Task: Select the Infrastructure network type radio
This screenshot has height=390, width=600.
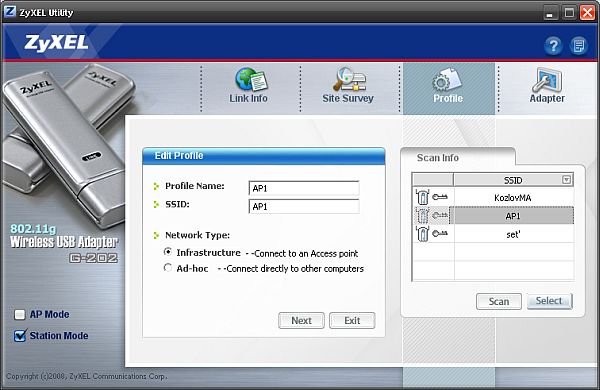Action: pos(168,252)
